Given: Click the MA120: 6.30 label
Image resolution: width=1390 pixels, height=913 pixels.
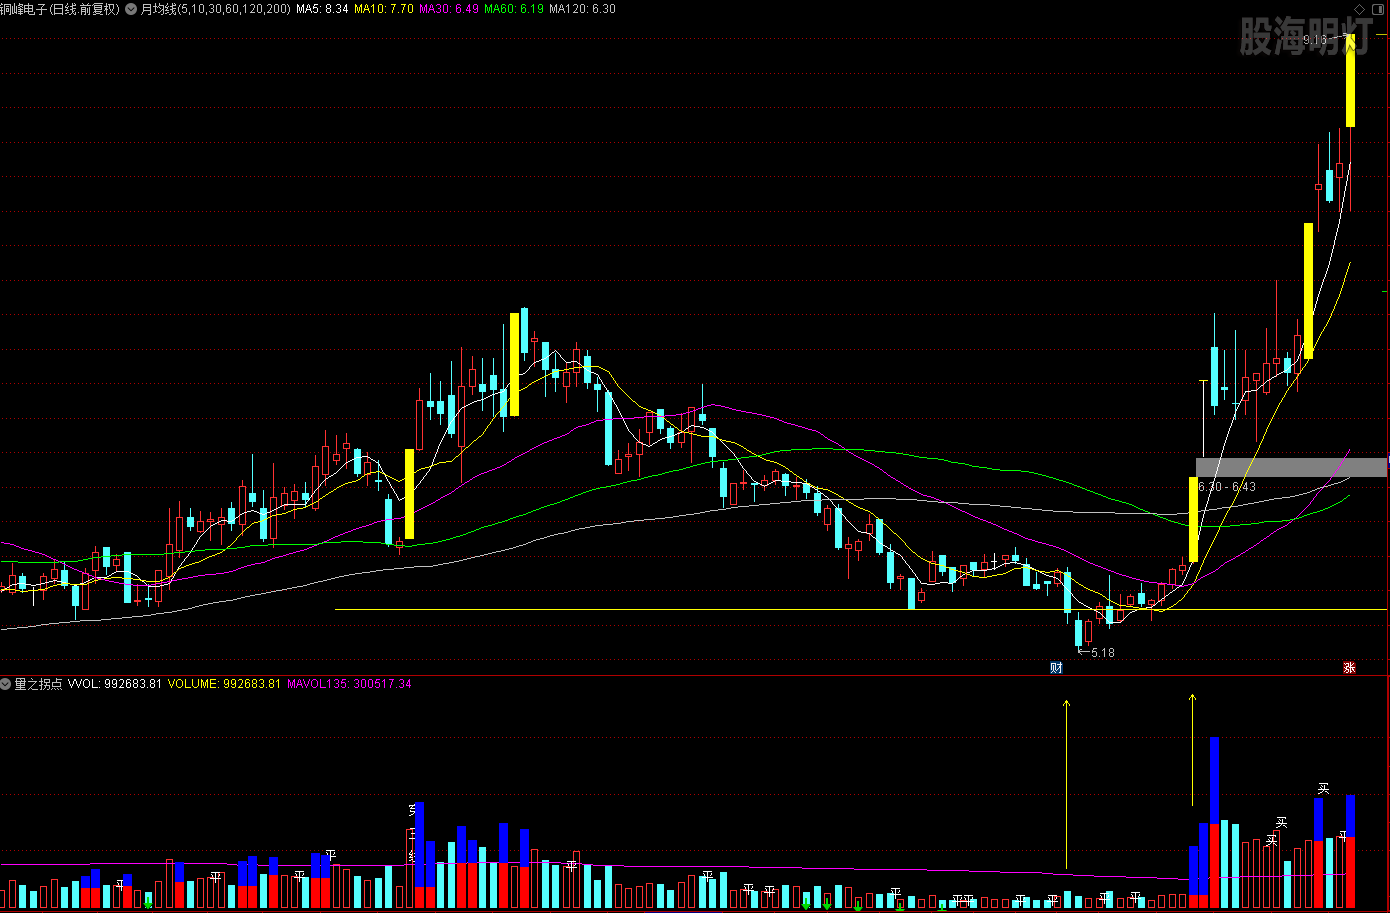Looking at the screenshot, I should [582, 9].
